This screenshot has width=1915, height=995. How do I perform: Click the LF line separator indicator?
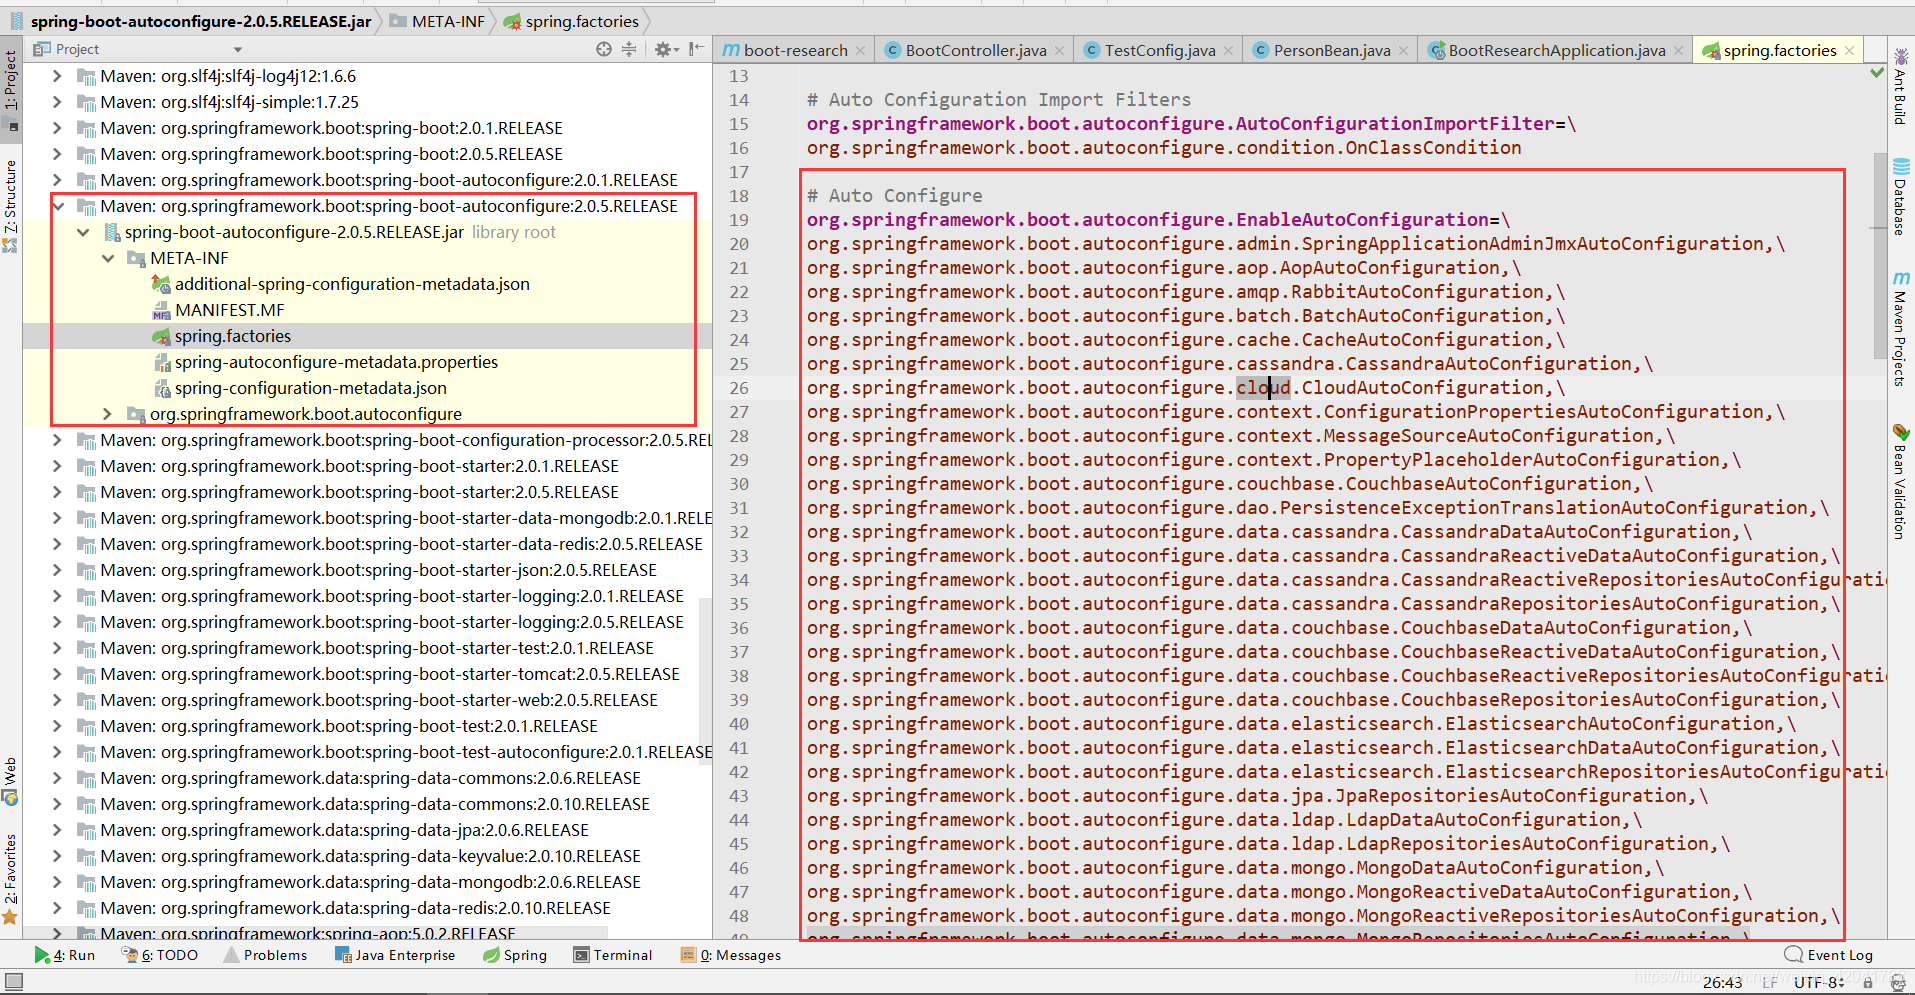[x=1771, y=982]
